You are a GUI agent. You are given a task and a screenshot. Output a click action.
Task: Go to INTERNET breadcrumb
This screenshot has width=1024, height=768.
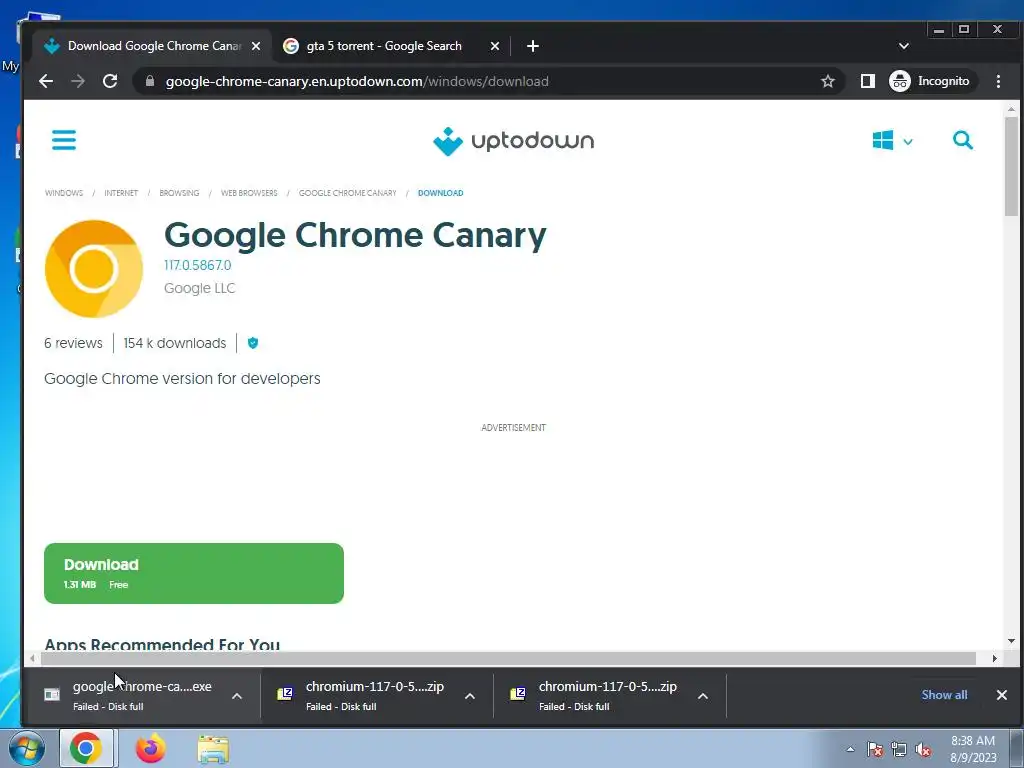pos(121,193)
